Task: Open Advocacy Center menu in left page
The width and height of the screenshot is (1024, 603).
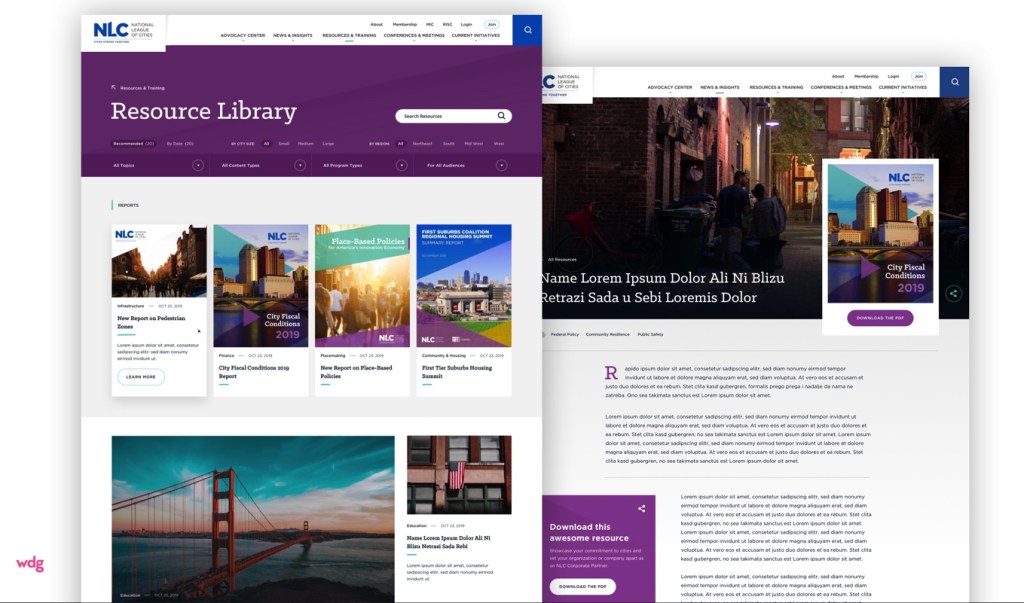Action: pos(242,36)
